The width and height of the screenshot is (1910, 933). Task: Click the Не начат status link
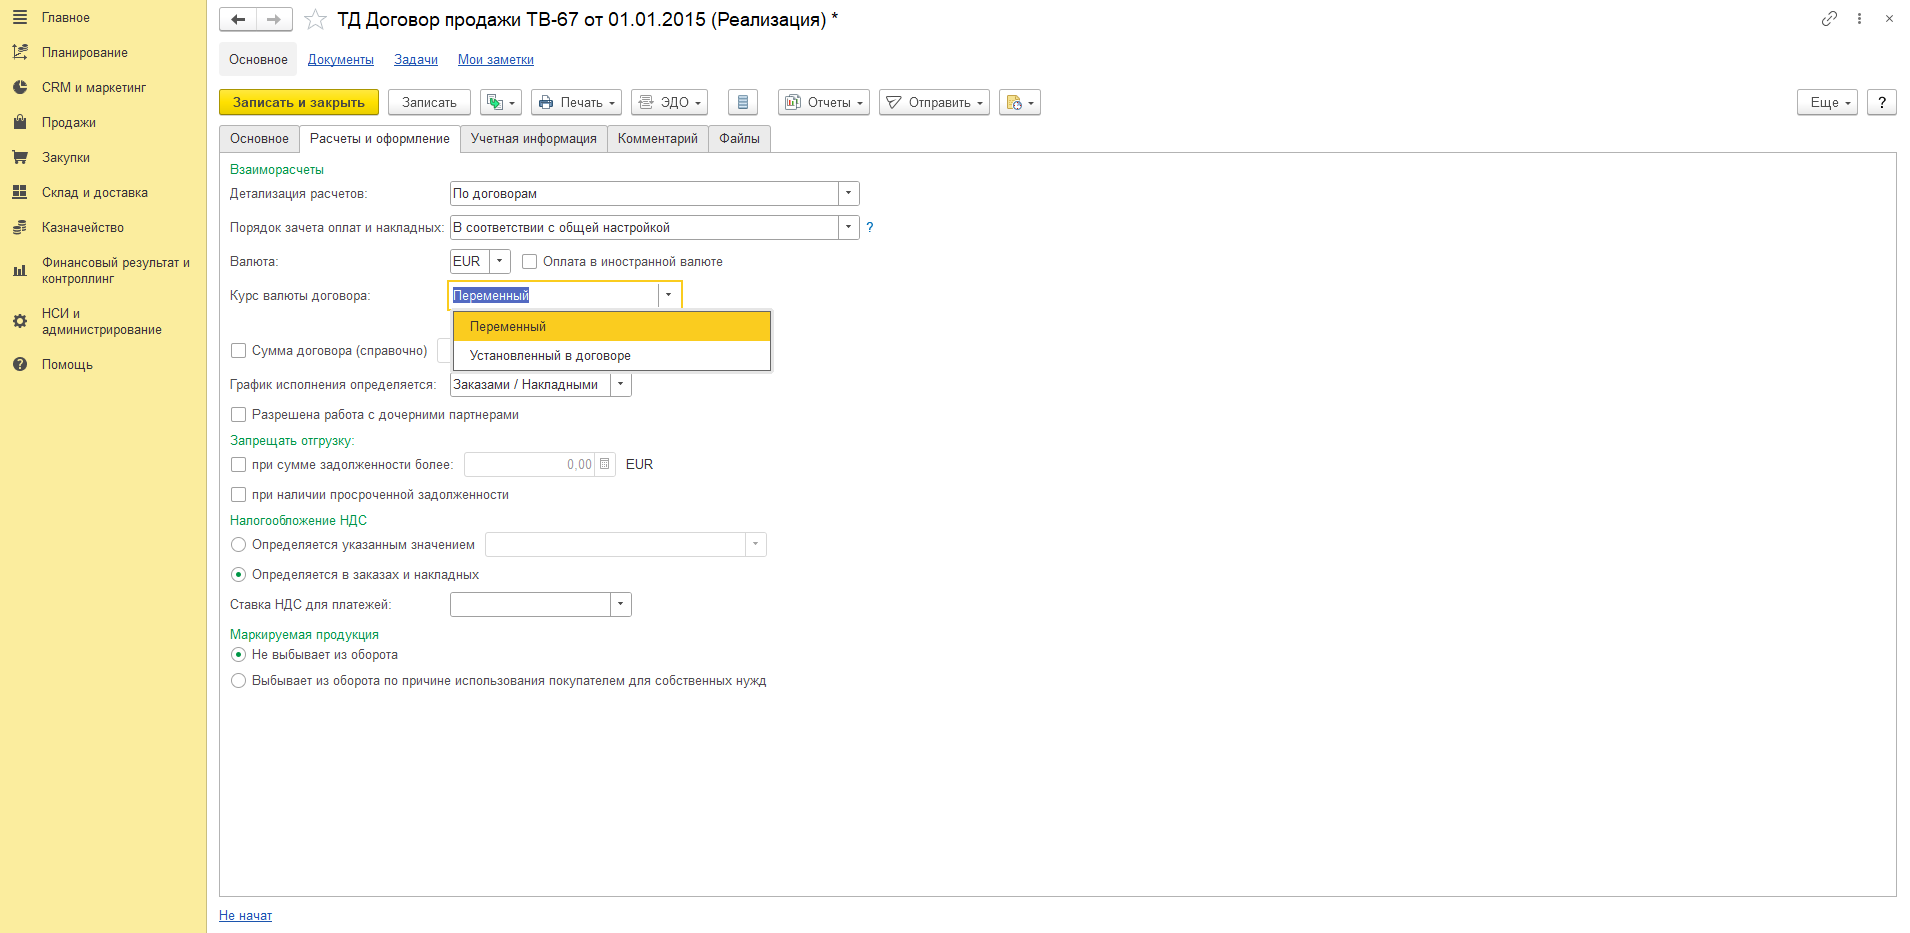246,916
